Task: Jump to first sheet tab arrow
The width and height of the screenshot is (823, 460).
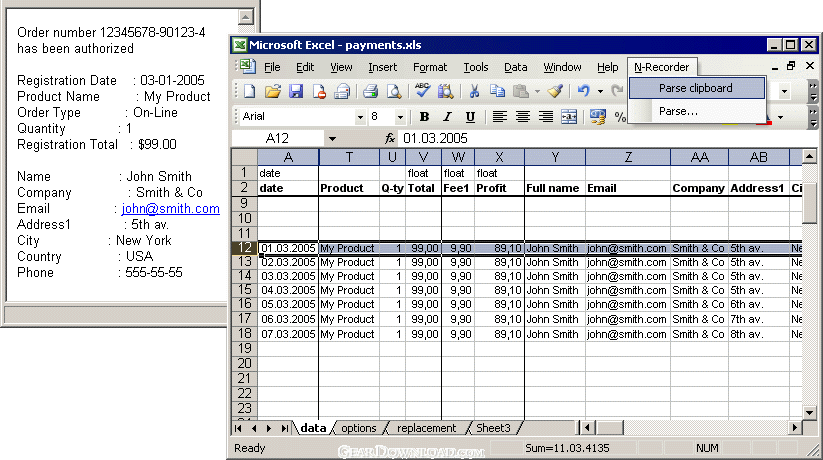Action: 239,428
